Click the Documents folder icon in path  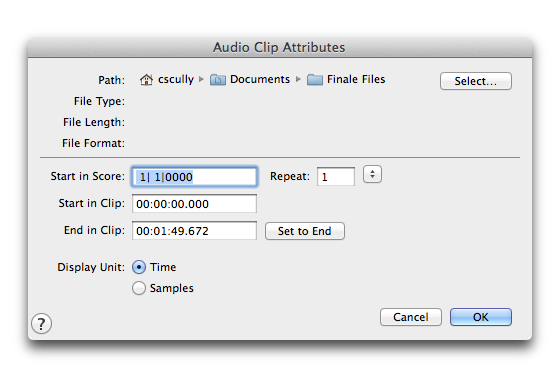coord(218,80)
